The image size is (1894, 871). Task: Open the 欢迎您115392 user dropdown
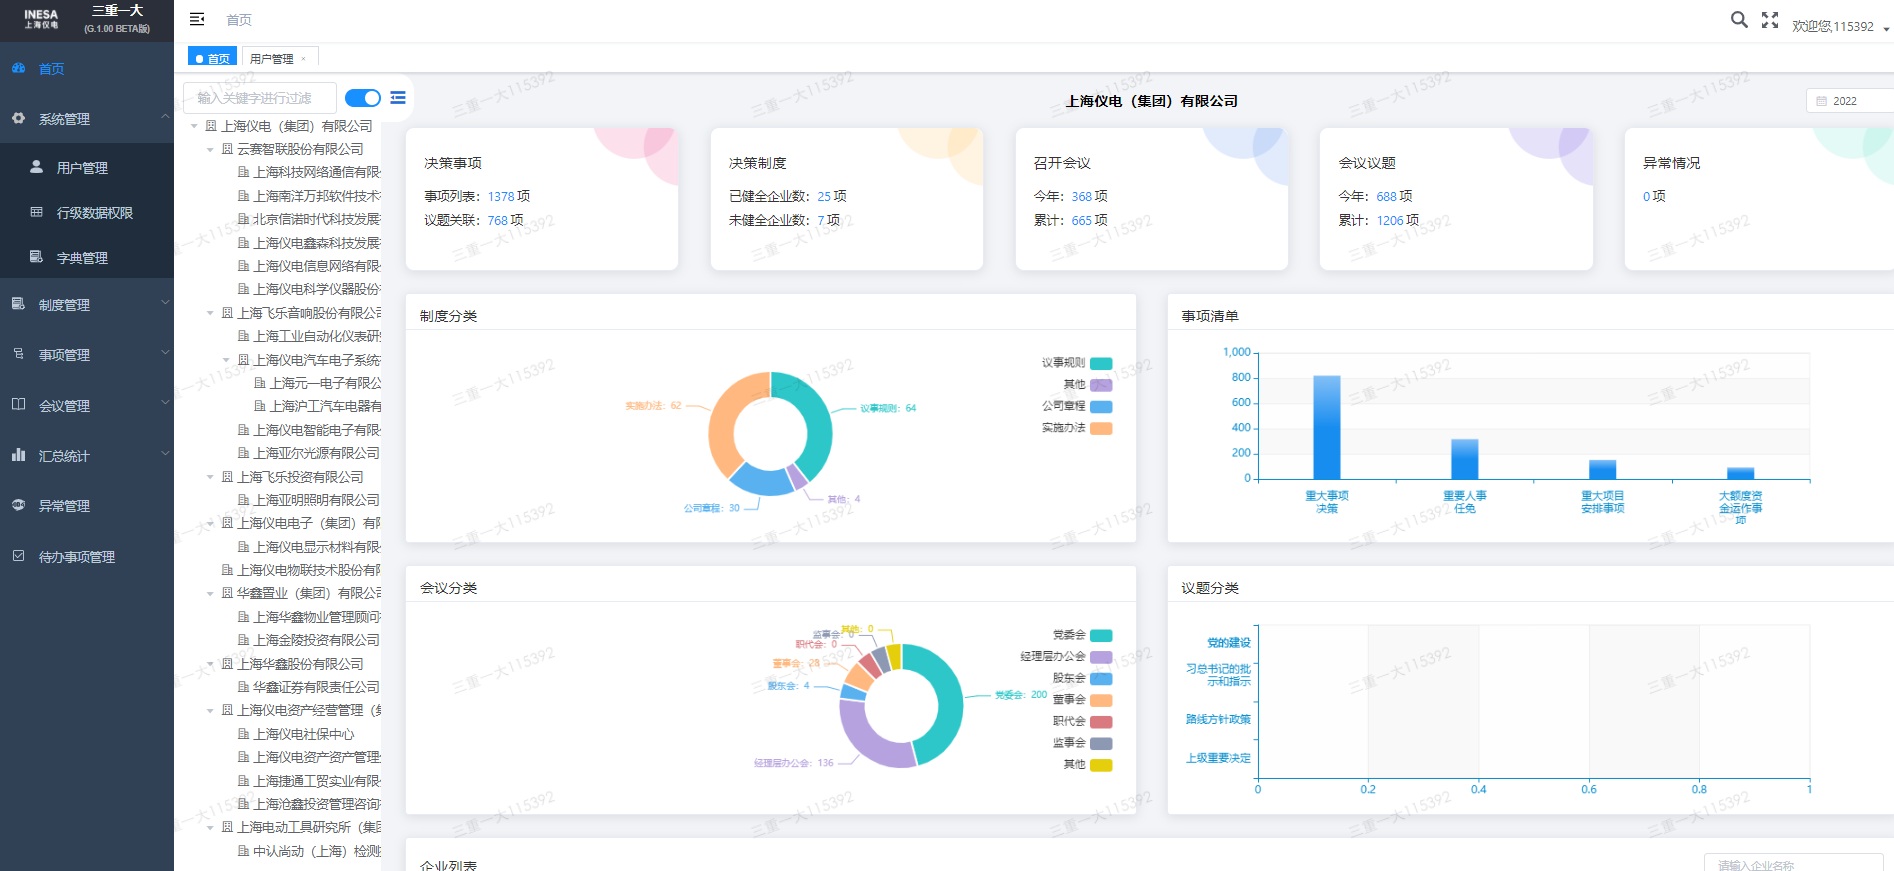pyautogui.click(x=1840, y=27)
